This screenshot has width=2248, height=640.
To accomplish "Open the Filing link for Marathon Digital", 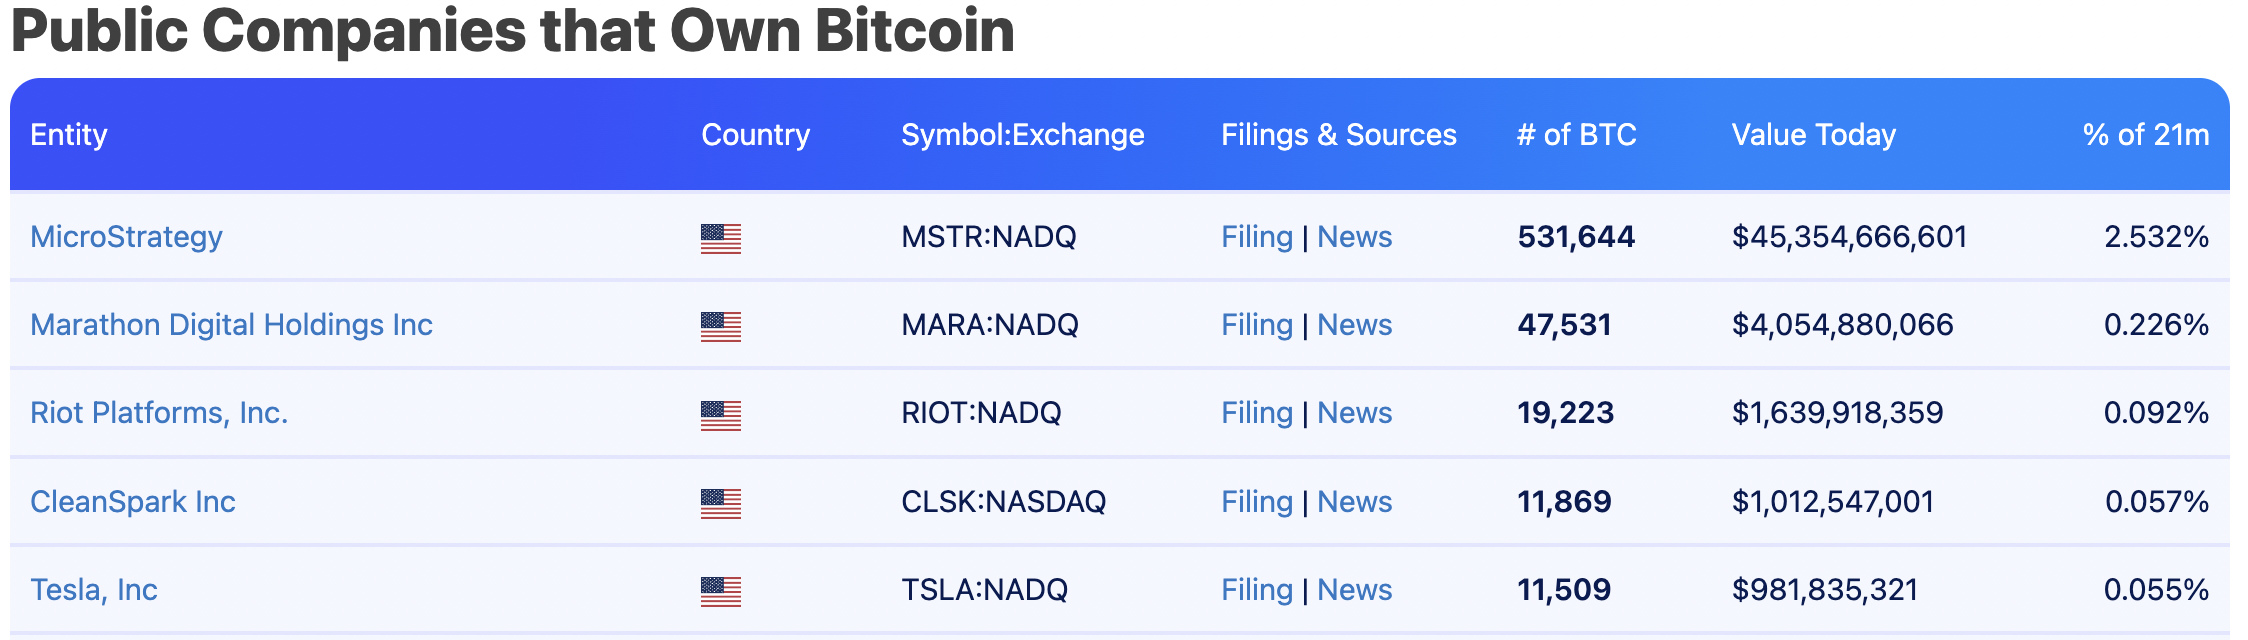I will pos(1257,325).
